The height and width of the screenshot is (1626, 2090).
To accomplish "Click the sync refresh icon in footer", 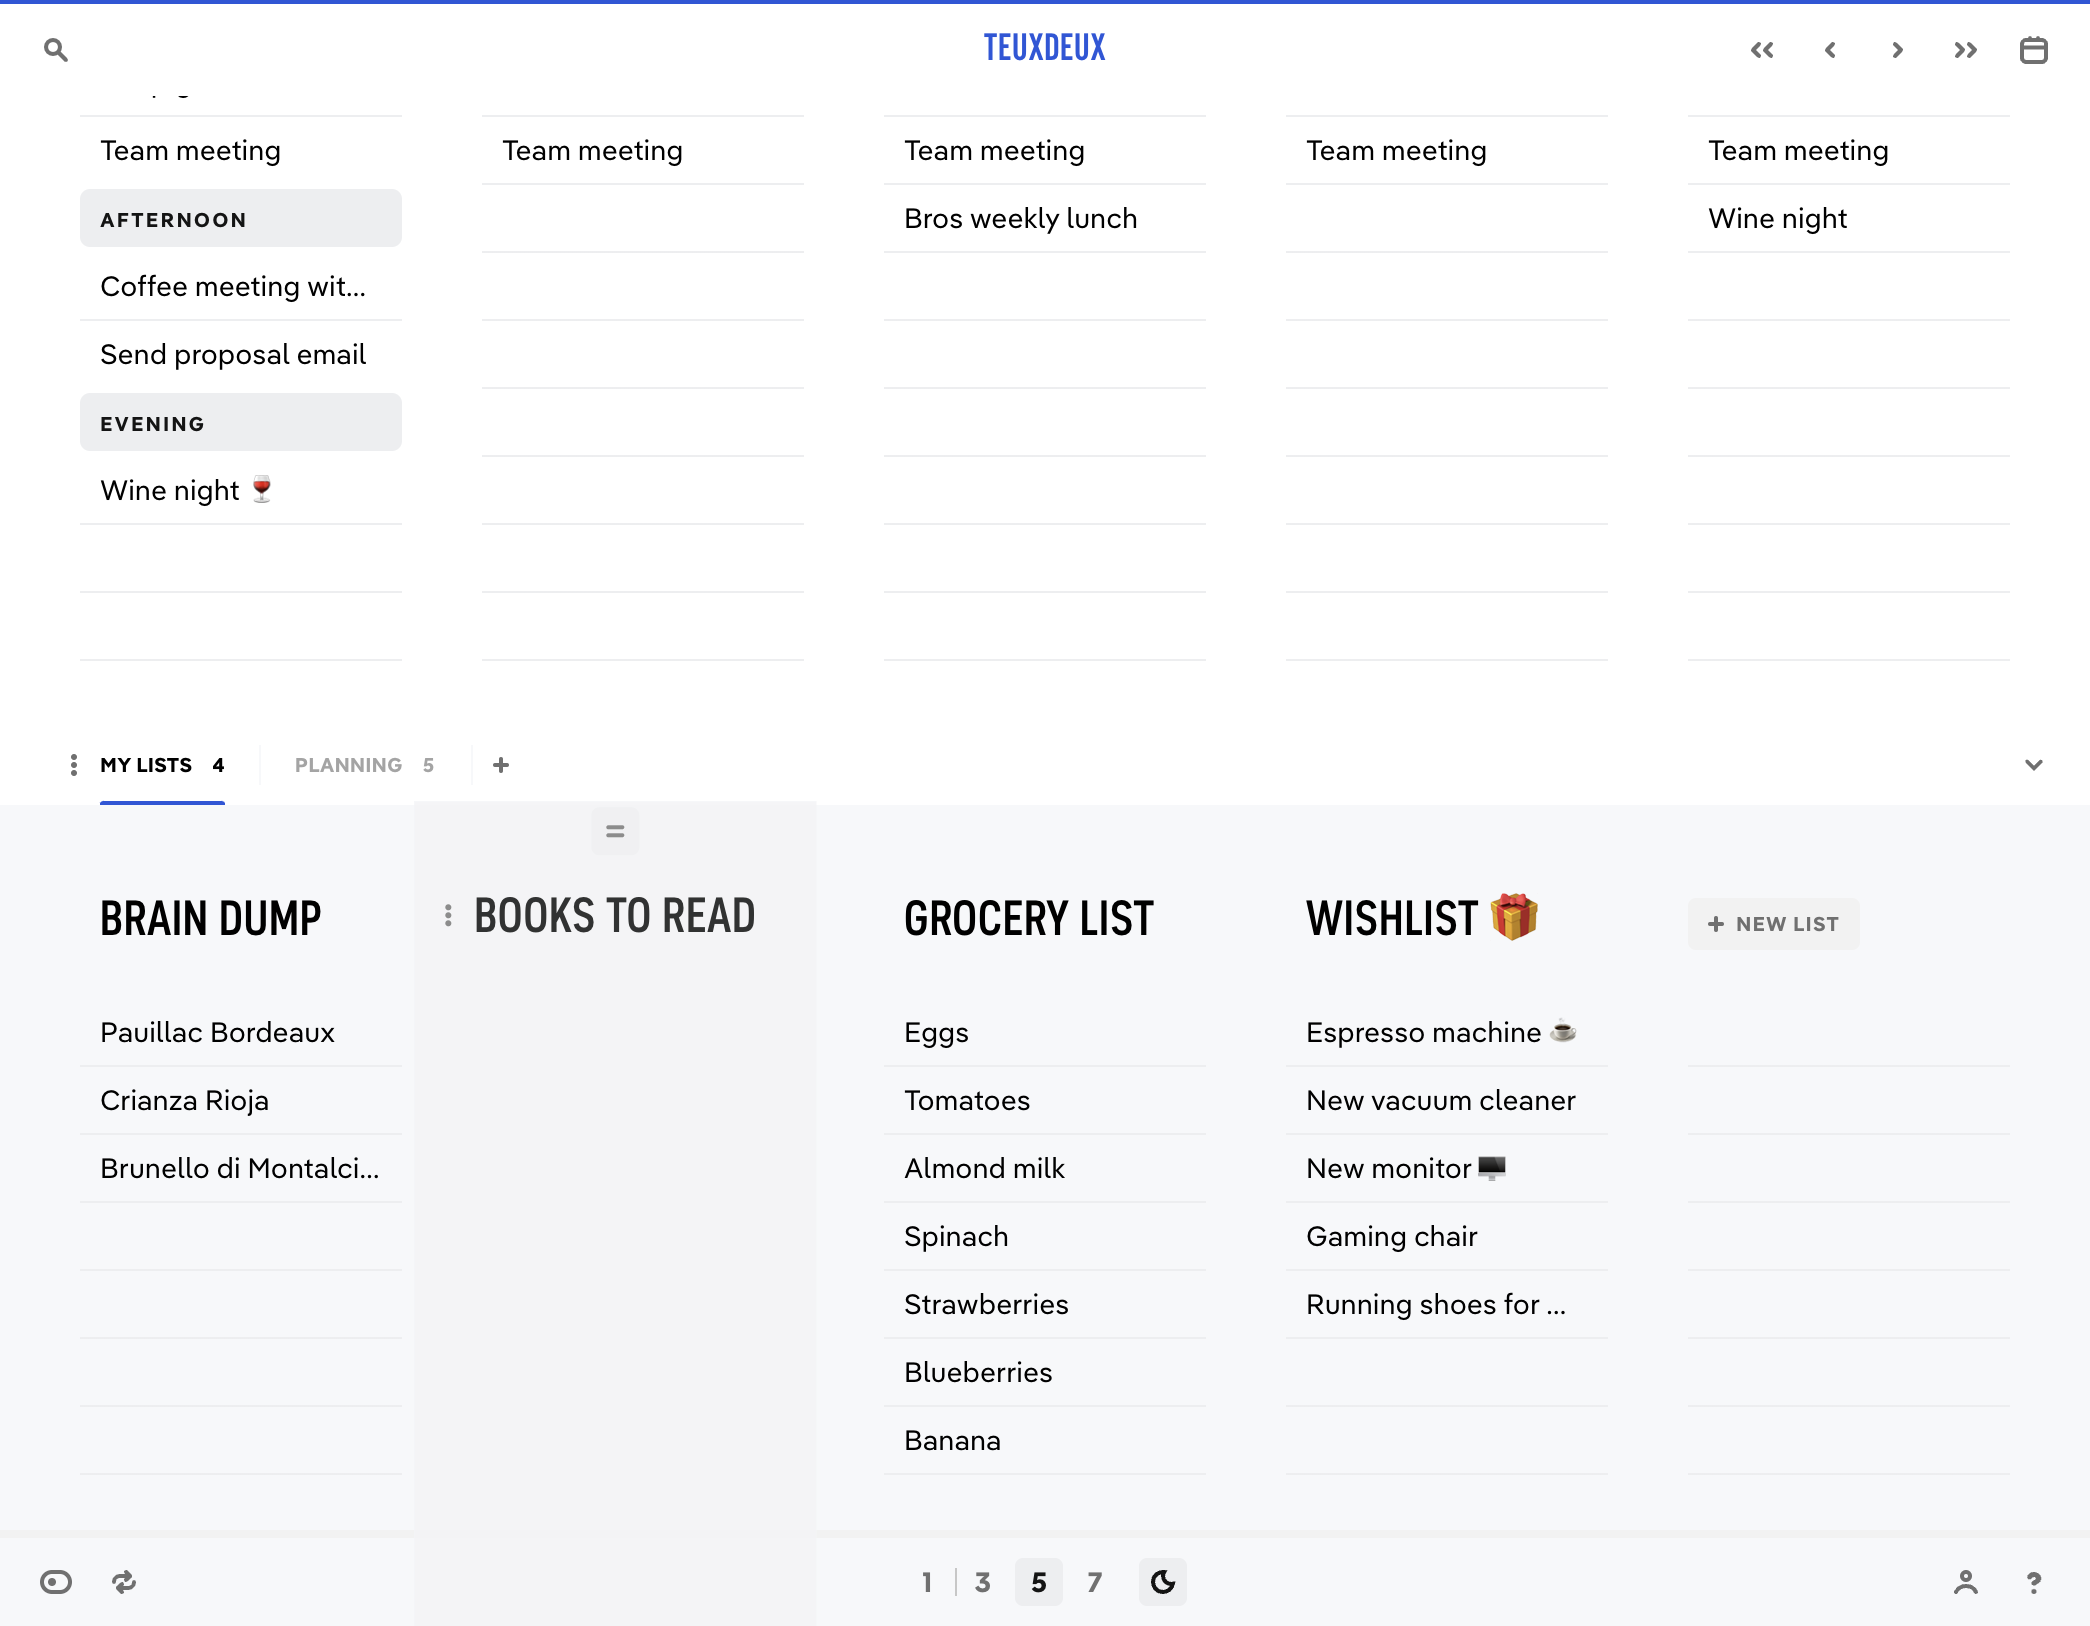I will [124, 1582].
